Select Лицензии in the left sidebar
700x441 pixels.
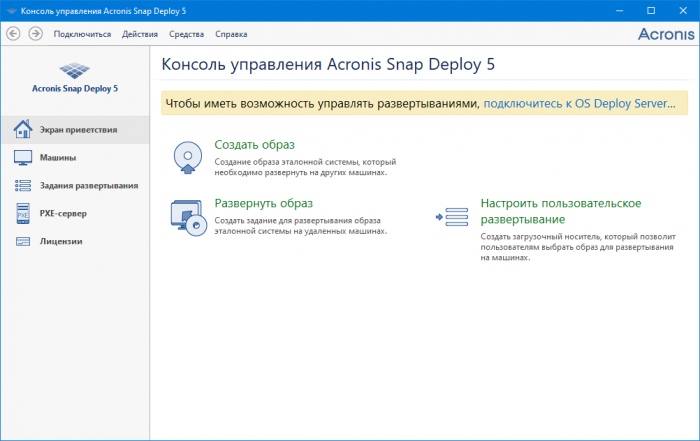pyautogui.click(x=60, y=241)
